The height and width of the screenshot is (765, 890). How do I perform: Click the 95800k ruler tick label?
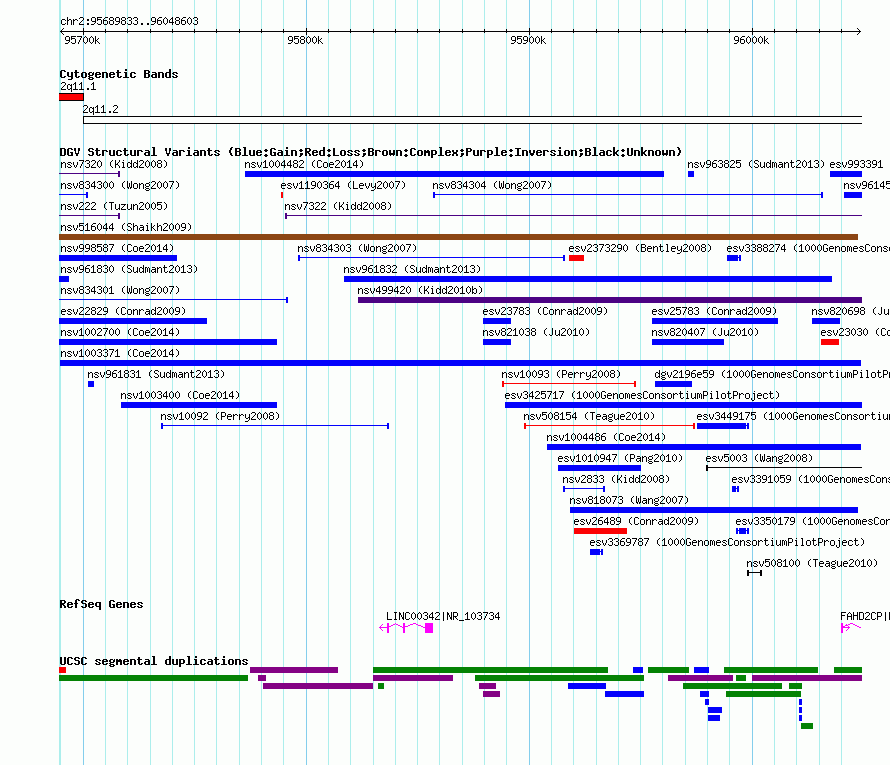click(x=305, y=40)
